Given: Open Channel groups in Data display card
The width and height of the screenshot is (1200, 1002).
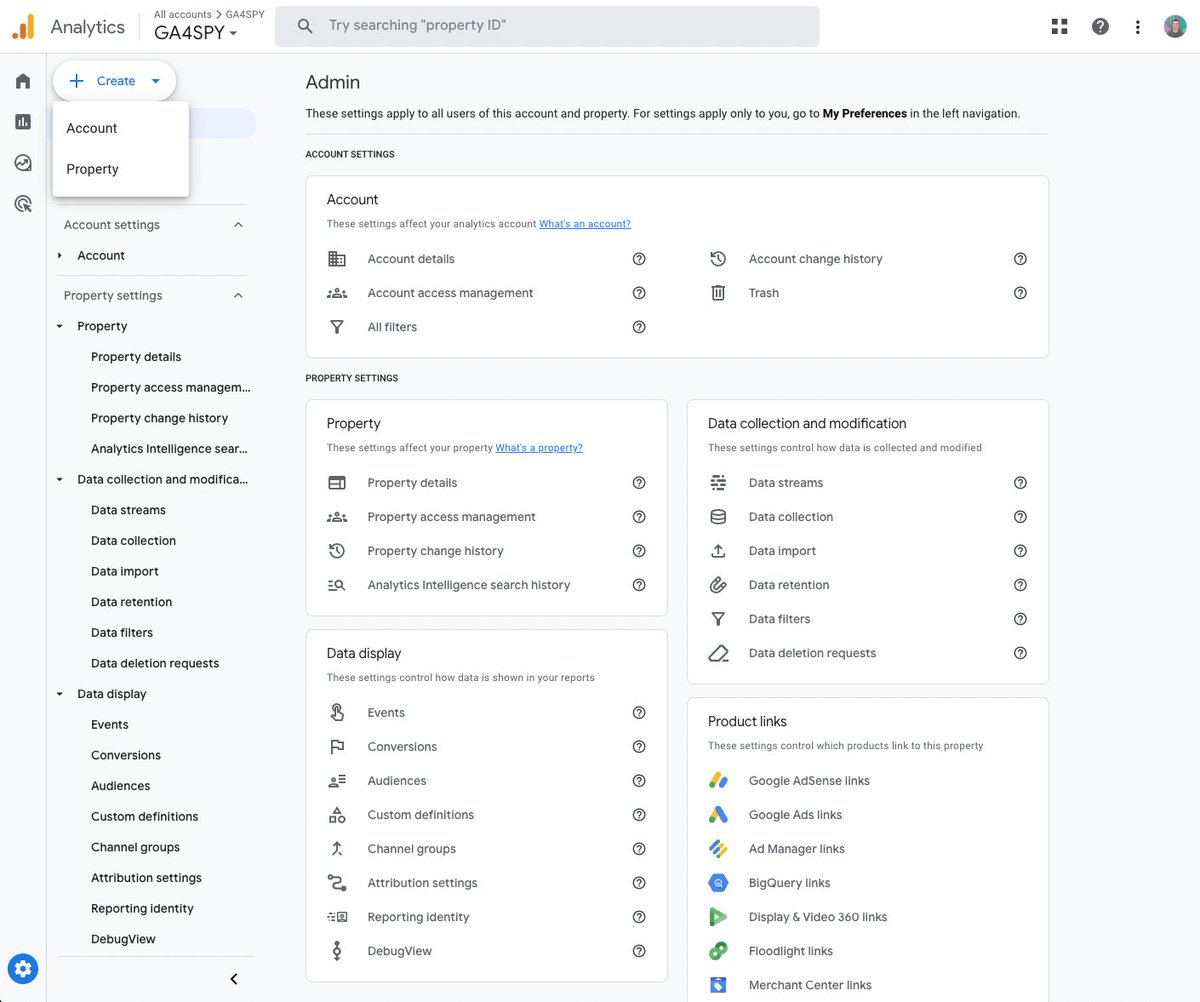Looking at the screenshot, I should click(411, 849).
